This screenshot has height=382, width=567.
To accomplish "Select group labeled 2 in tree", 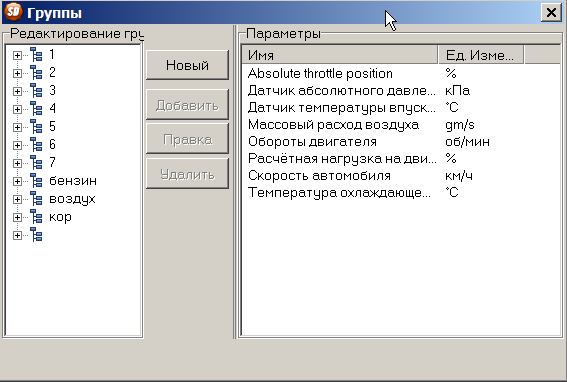I will 52,72.
